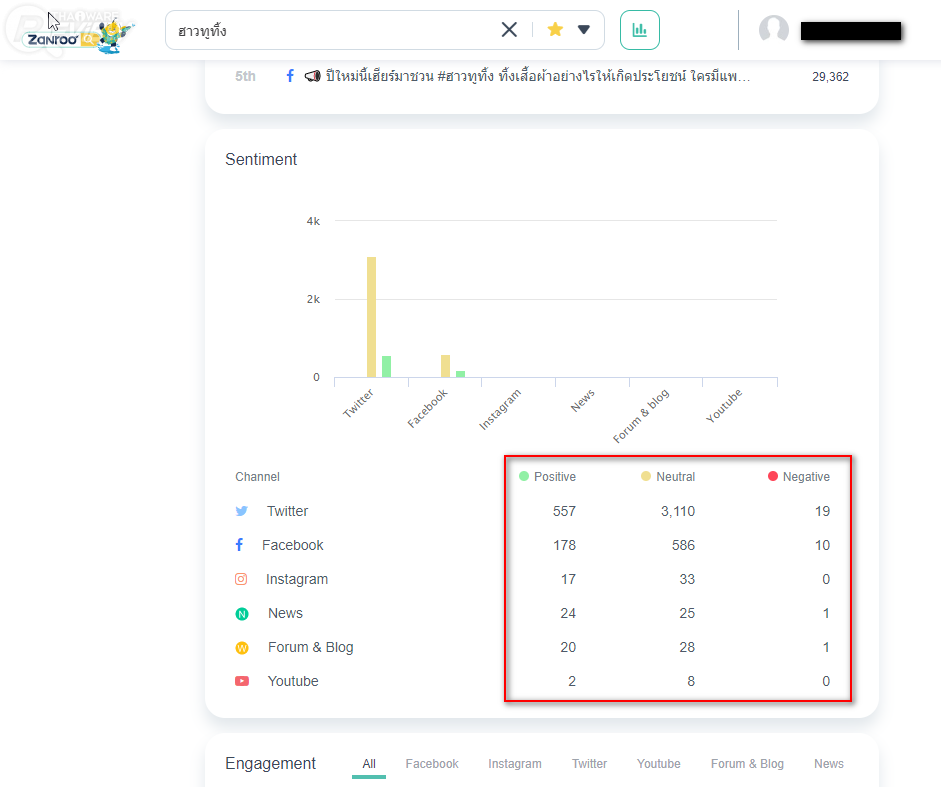The height and width of the screenshot is (787, 941).
Task: Toggle the Neutral legend yellow dot
Action: 646,476
